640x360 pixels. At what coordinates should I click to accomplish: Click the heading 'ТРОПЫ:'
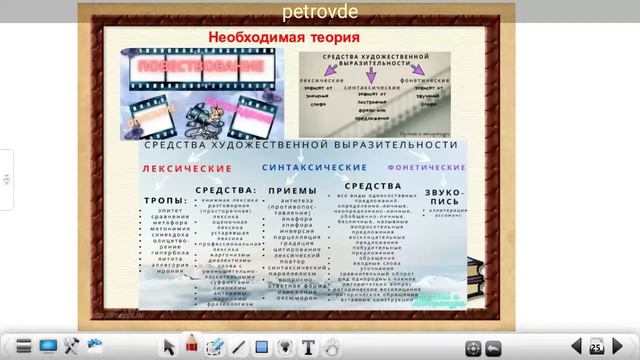(x=166, y=201)
